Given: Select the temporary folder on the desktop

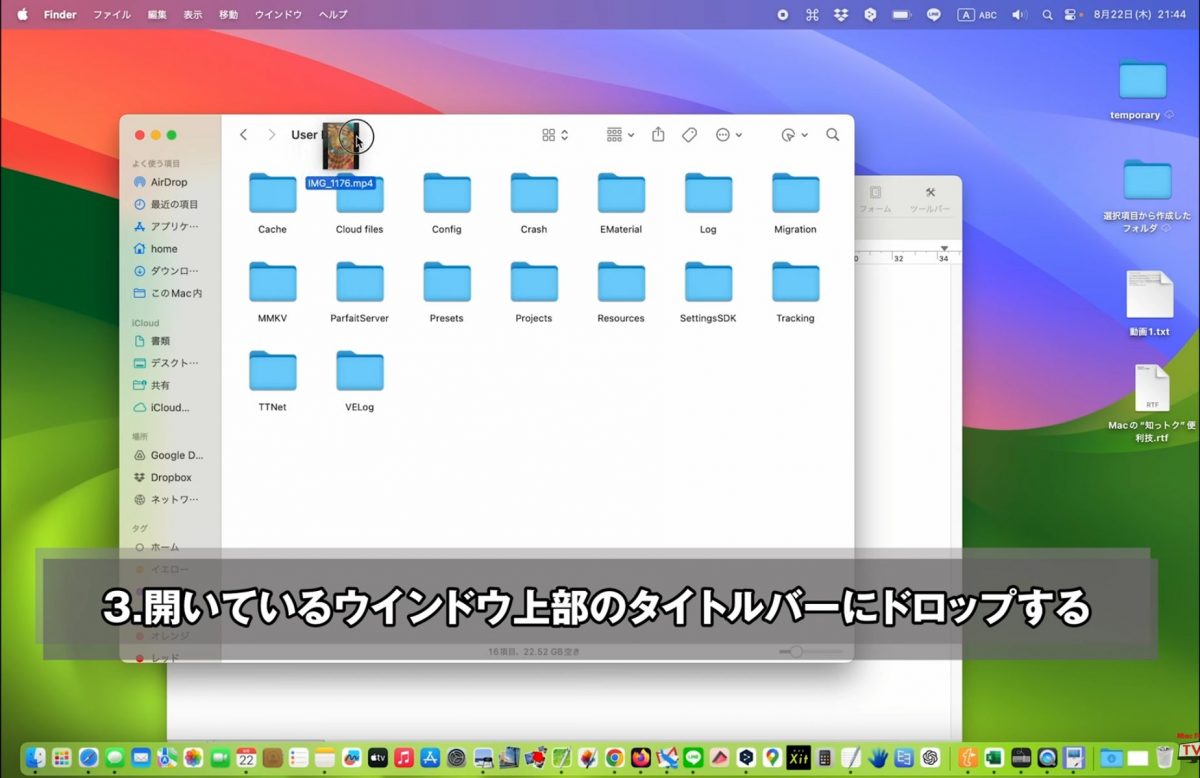Looking at the screenshot, I should 1142,90.
